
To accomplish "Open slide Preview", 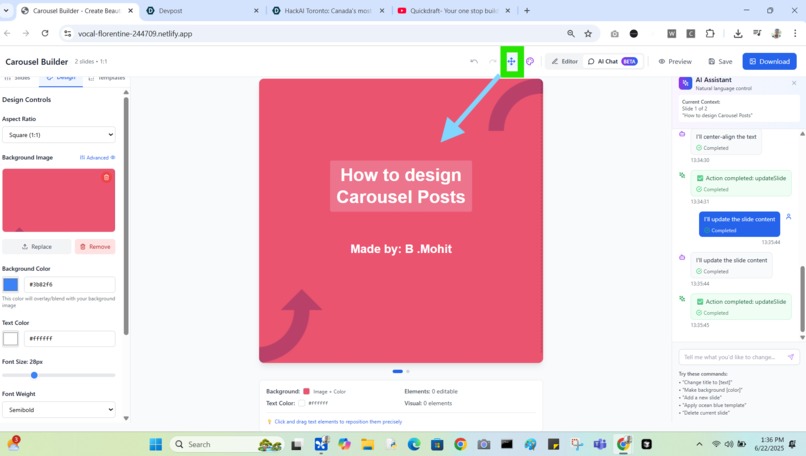I will 675,61.
